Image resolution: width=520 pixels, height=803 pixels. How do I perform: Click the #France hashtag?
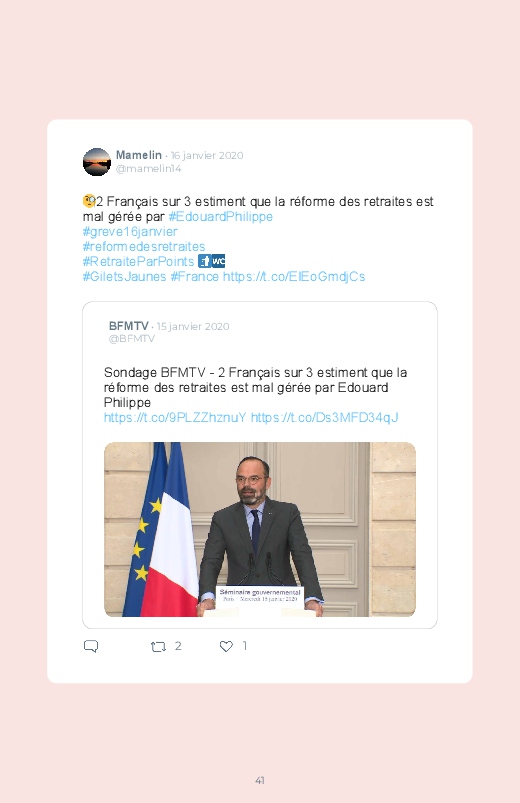[x=195, y=277]
